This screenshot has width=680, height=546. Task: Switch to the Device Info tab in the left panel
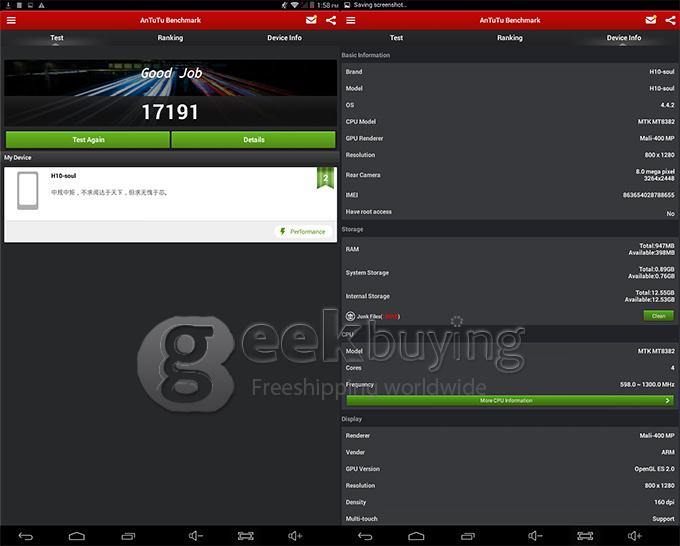pos(284,38)
